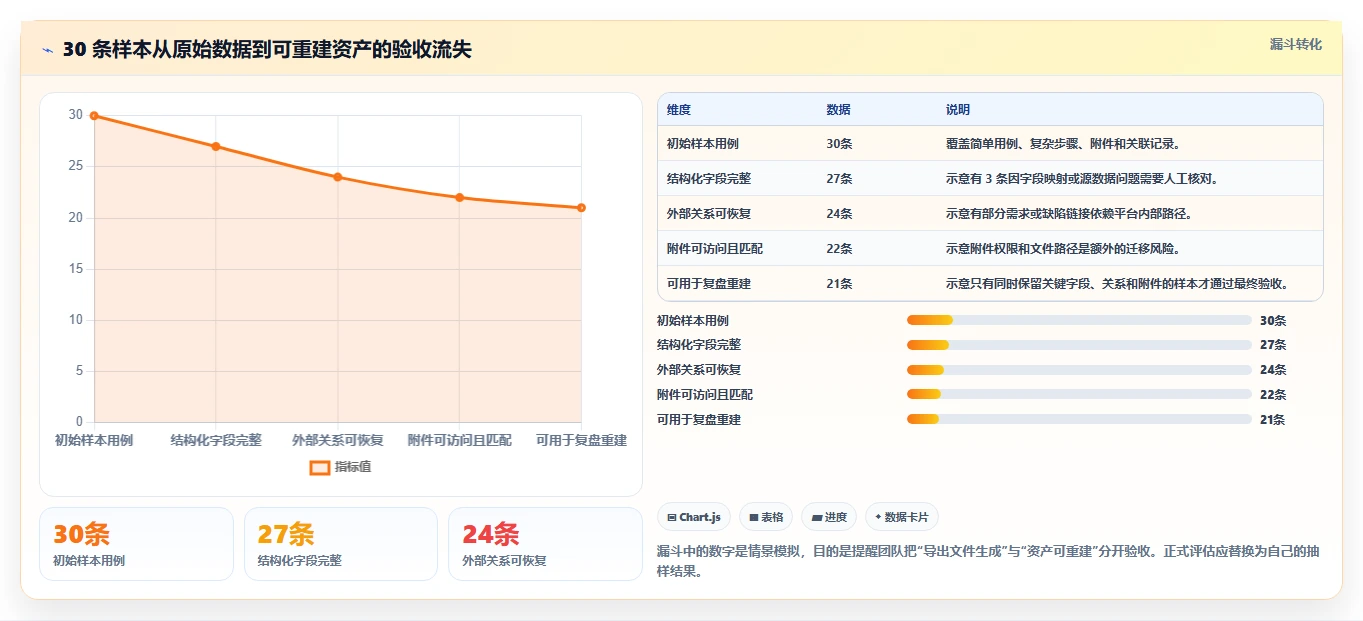The width and height of the screenshot is (1363, 621).
Task: Click the chart point for 可用于复盘重建
Action: [x=581, y=208]
